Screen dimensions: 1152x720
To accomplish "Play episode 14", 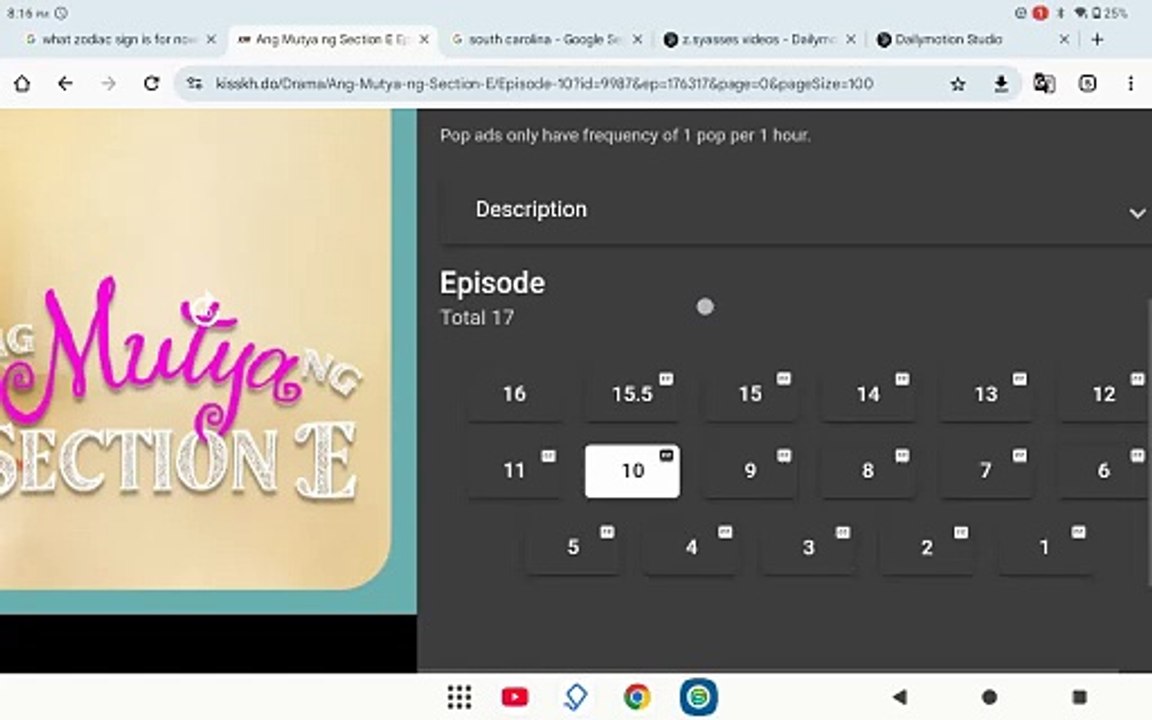I will 868,394.
